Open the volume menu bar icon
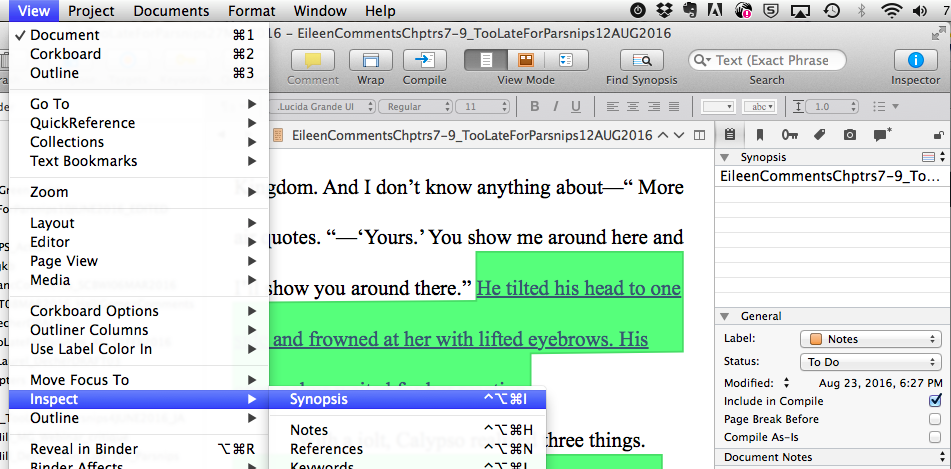 pos(919,10)
